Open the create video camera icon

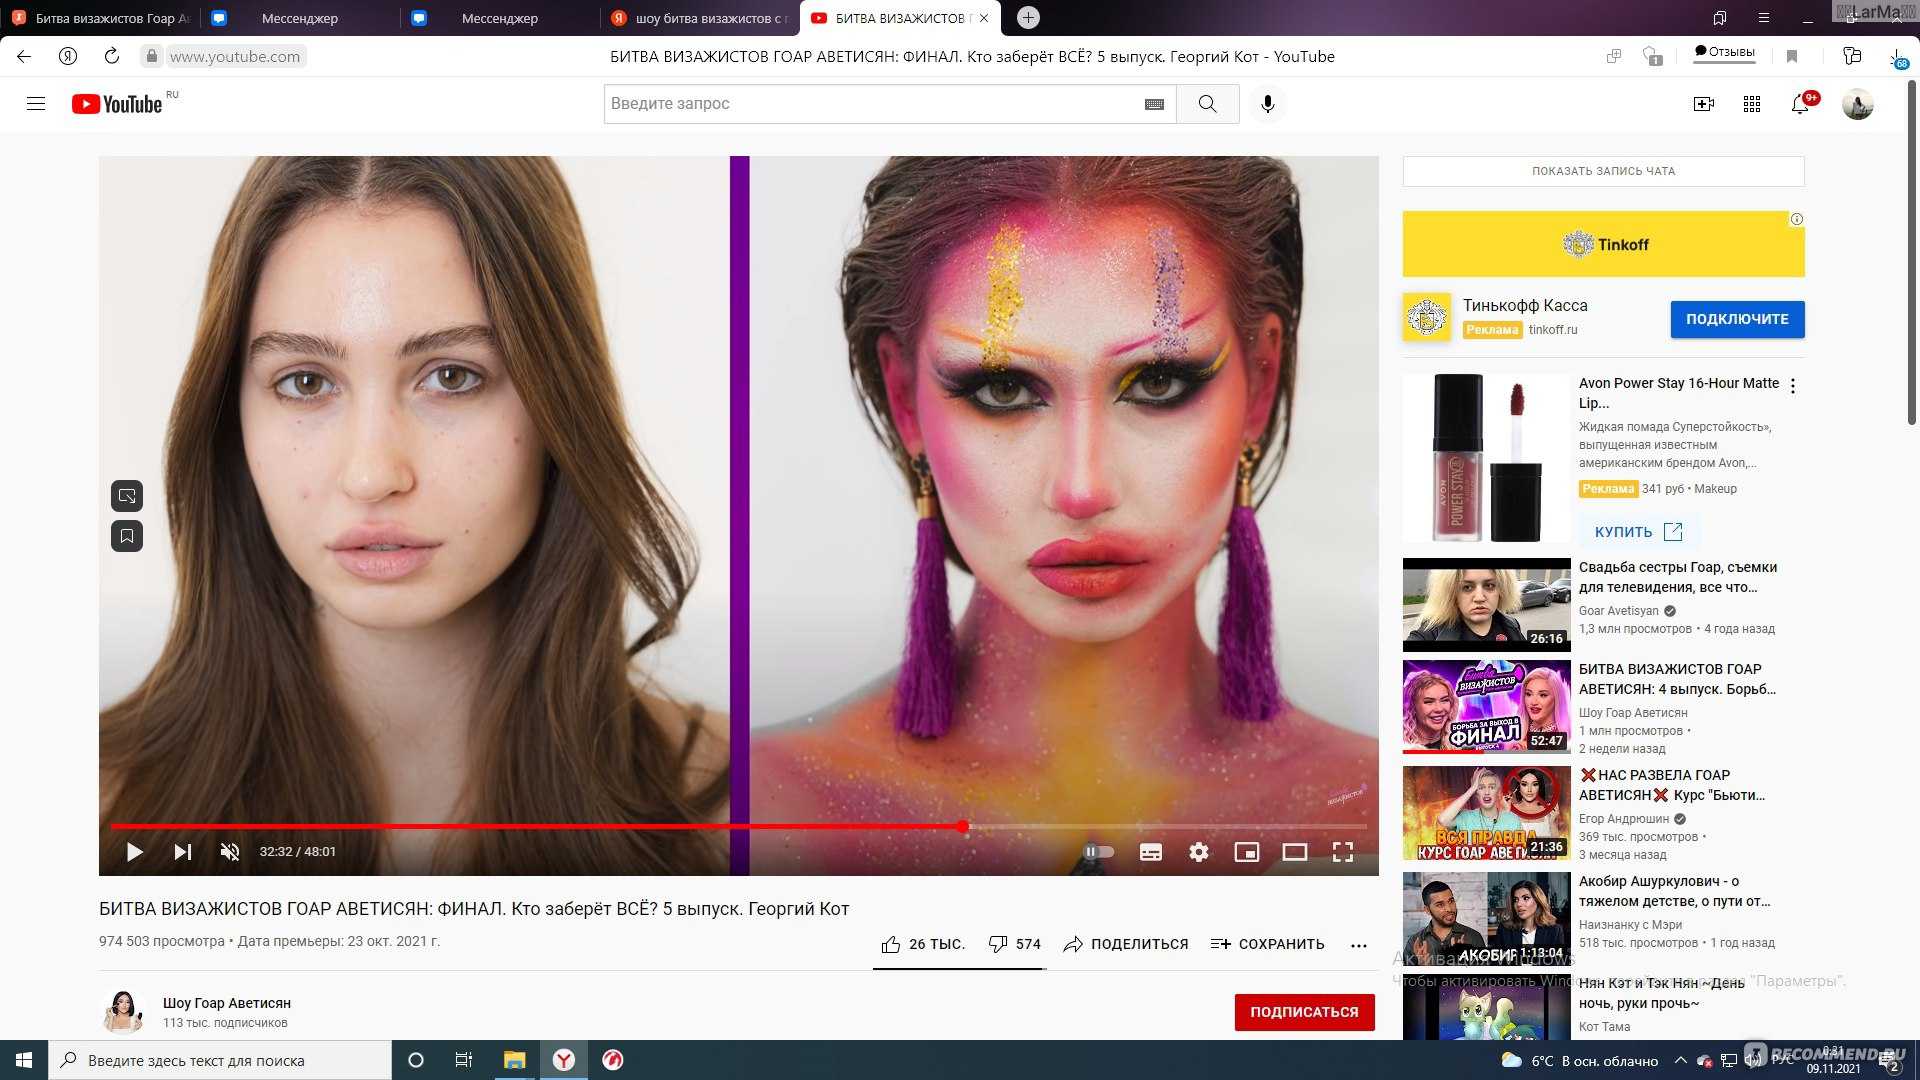1703,104
